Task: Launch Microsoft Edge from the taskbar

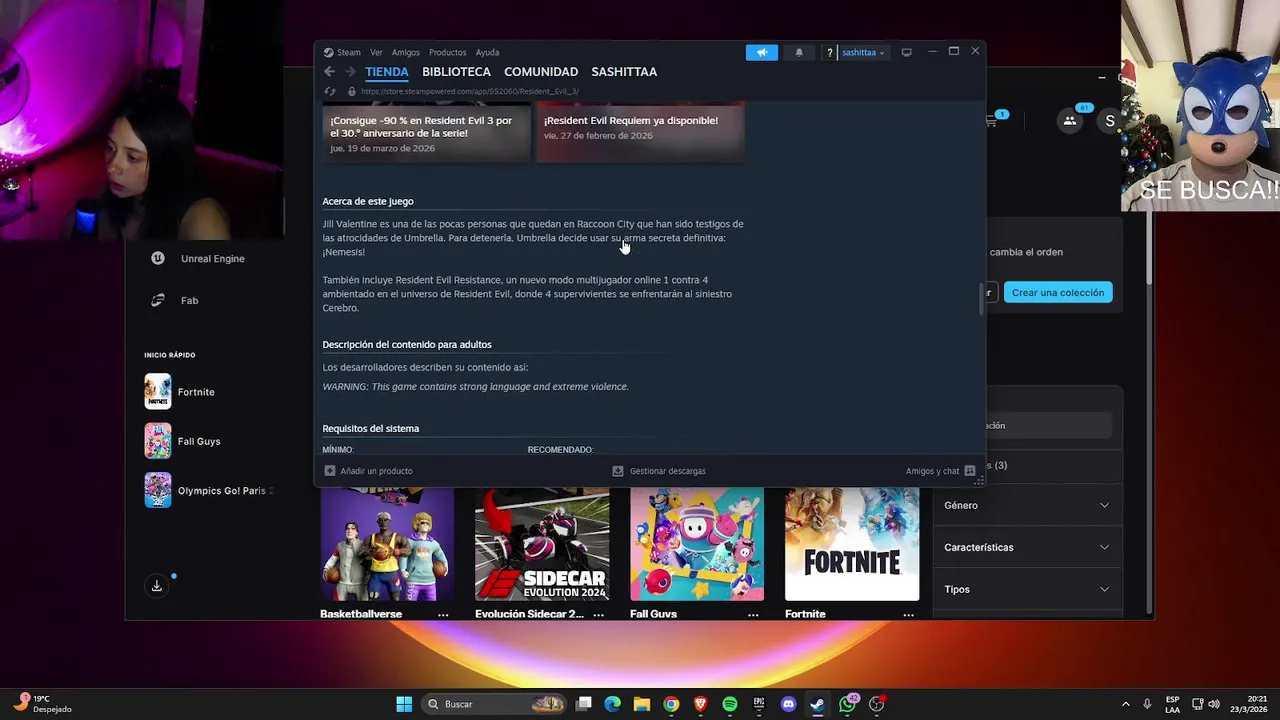Action: (x=613, y=704)
